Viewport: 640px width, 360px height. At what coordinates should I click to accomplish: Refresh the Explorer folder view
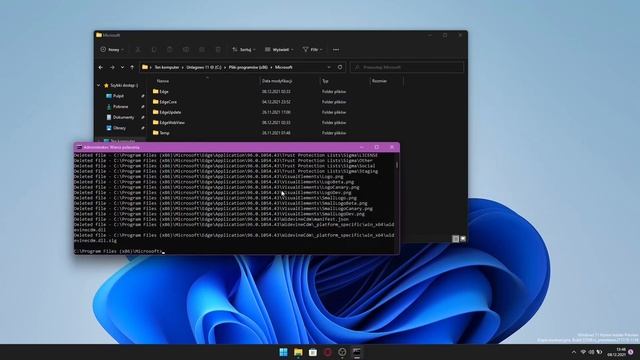(x=340, y=67)
